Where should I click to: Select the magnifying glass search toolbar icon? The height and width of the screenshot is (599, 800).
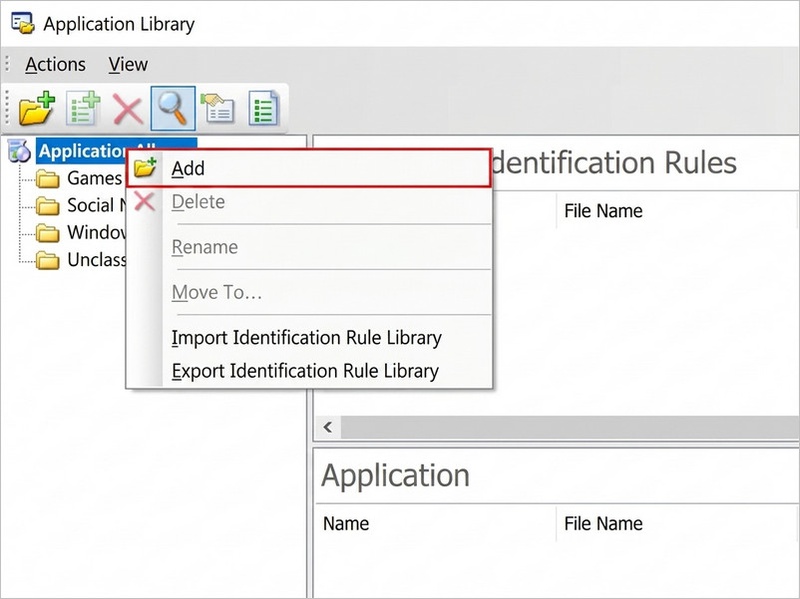pyautogui.click(x=173, y=108)
